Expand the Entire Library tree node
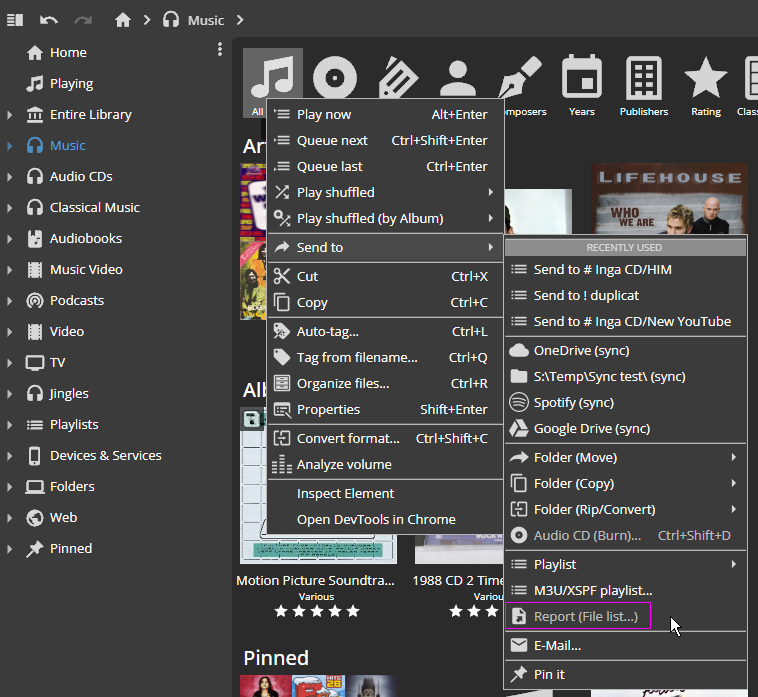 [10, 115]
